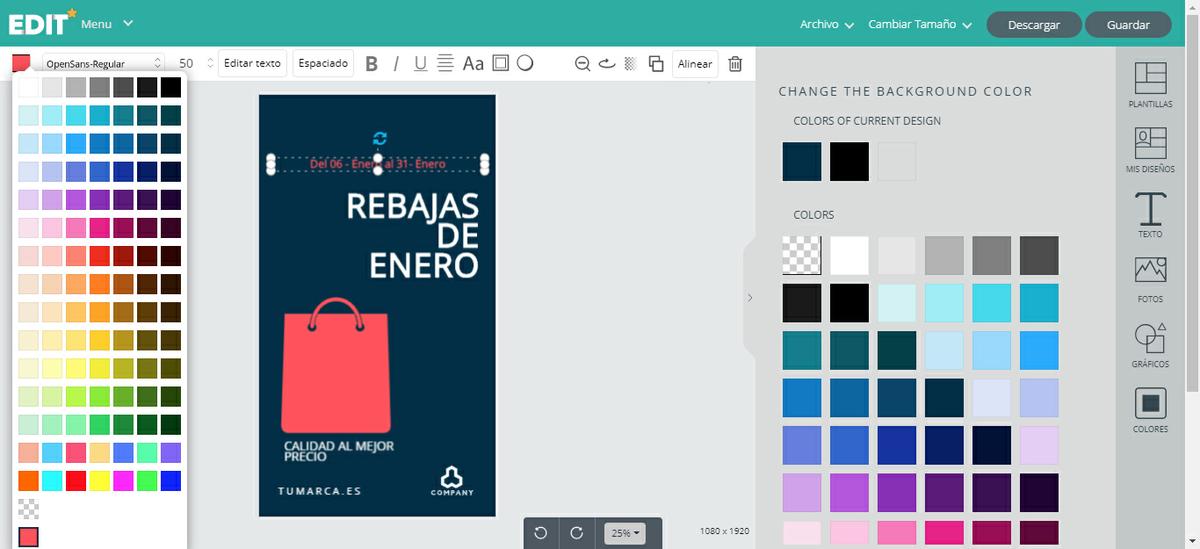Adjust the font size 50 stepper
The height and width of the screenshot is (549, 1200).
click(210, 64)
